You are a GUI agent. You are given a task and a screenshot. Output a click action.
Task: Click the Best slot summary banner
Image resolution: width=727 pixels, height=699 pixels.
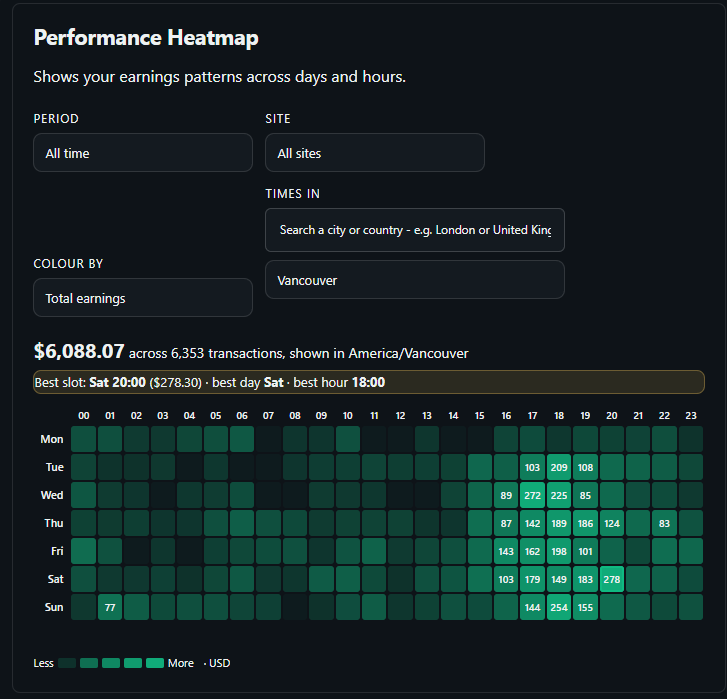(x=369, y=382)
